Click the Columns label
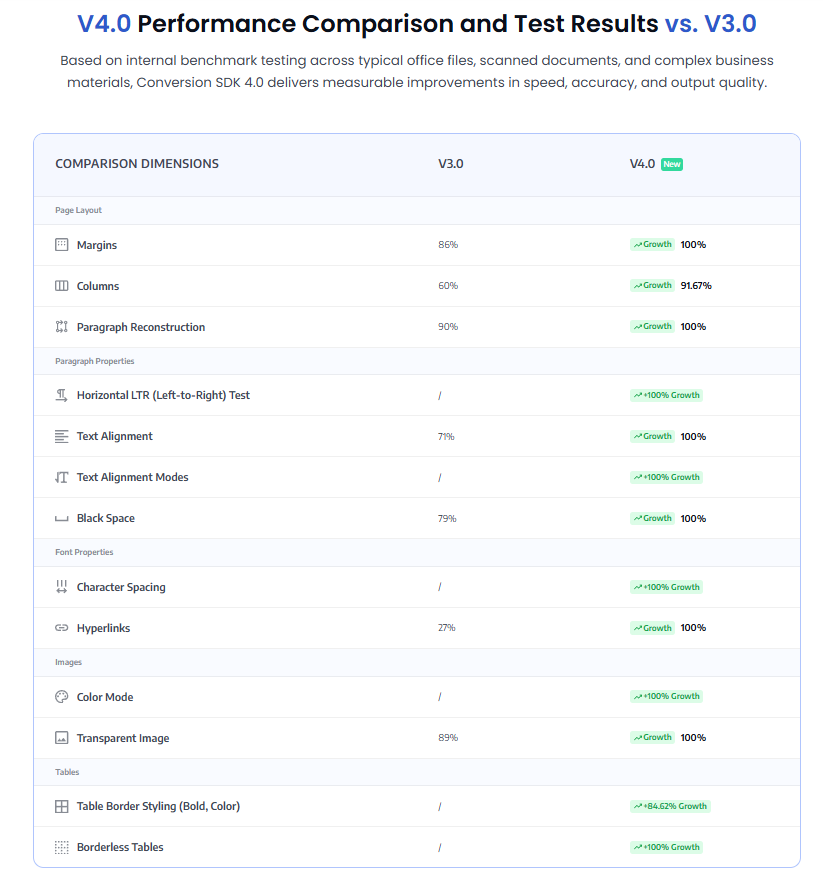 (98, 286)
